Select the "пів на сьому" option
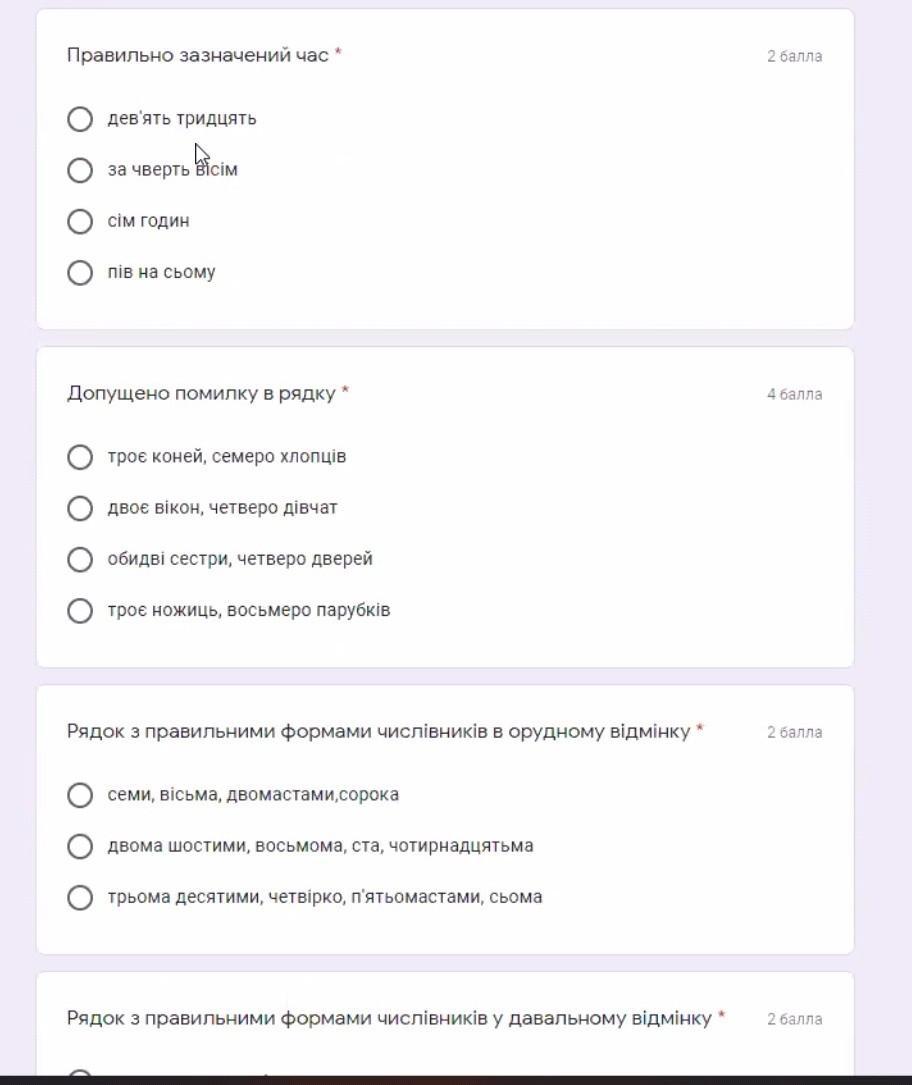Image resolution: width=912 pixels, height=1085 pixels. point(80,272)
